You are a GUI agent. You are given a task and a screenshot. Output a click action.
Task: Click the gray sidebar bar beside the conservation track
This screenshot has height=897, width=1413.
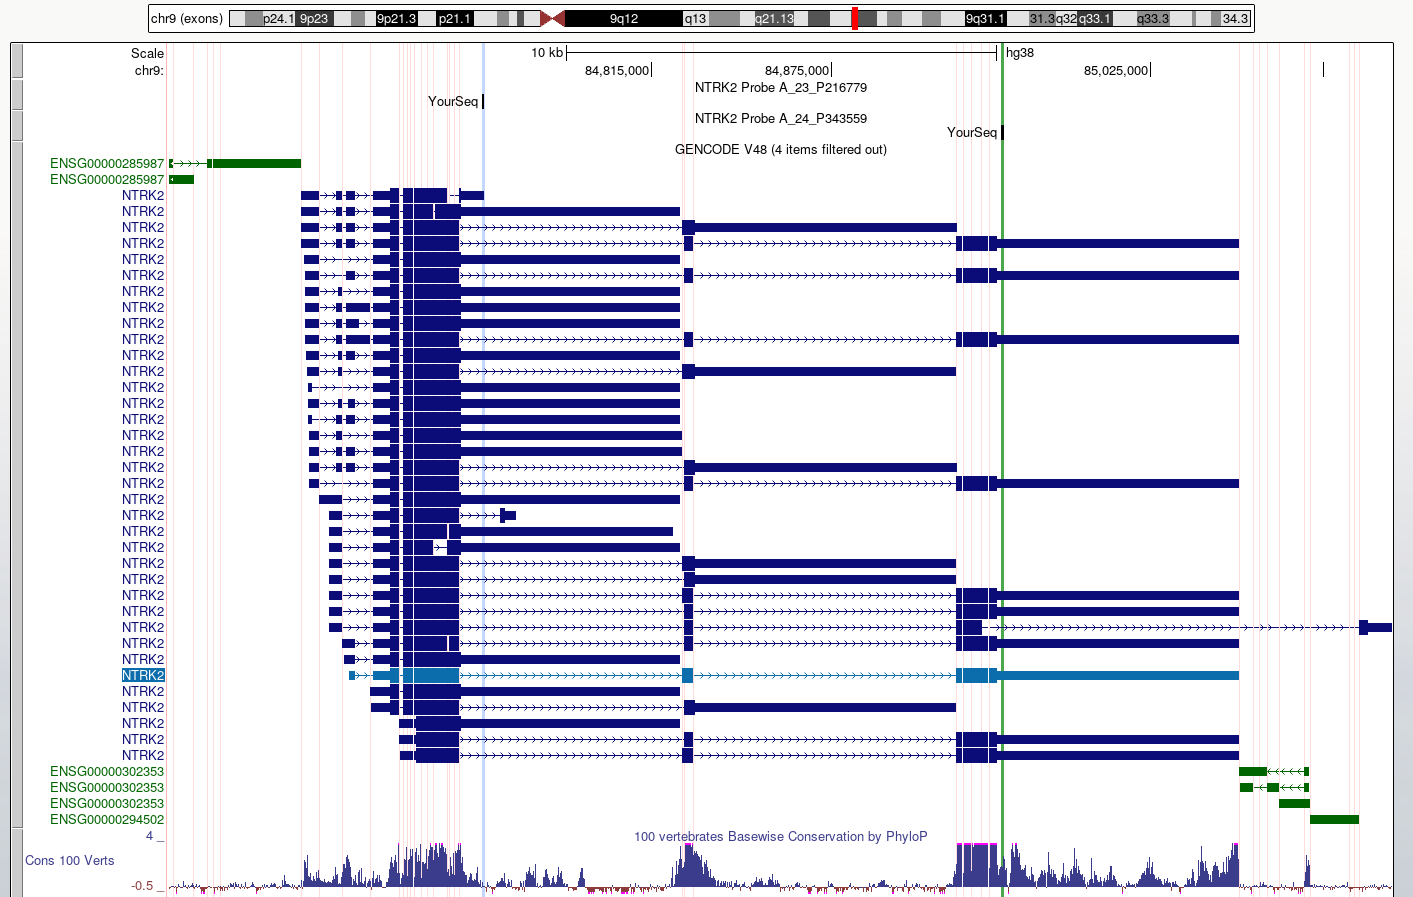pyautogui.click(x=16, y=860)
